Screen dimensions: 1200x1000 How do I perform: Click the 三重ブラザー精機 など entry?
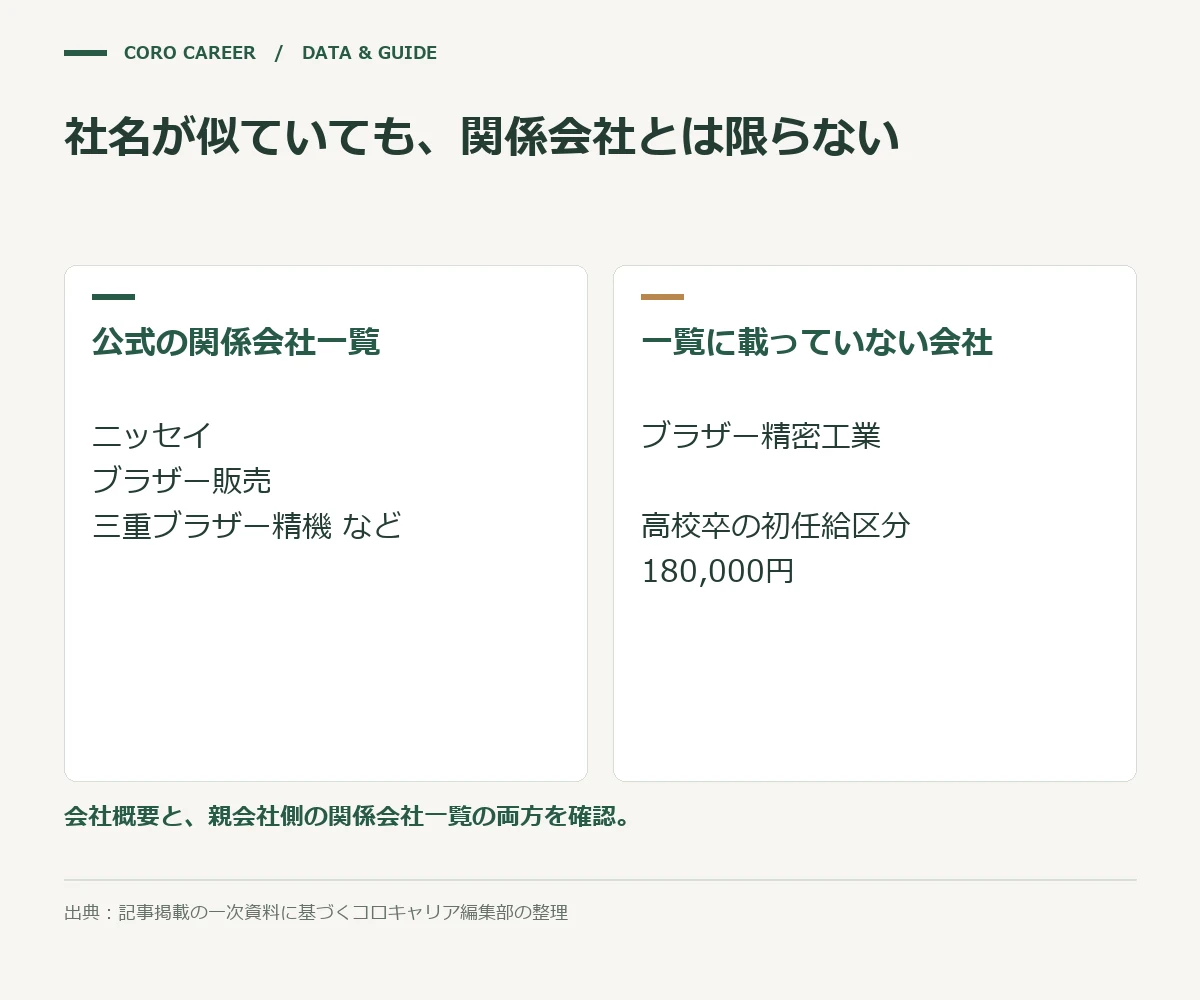pos(247,525)
